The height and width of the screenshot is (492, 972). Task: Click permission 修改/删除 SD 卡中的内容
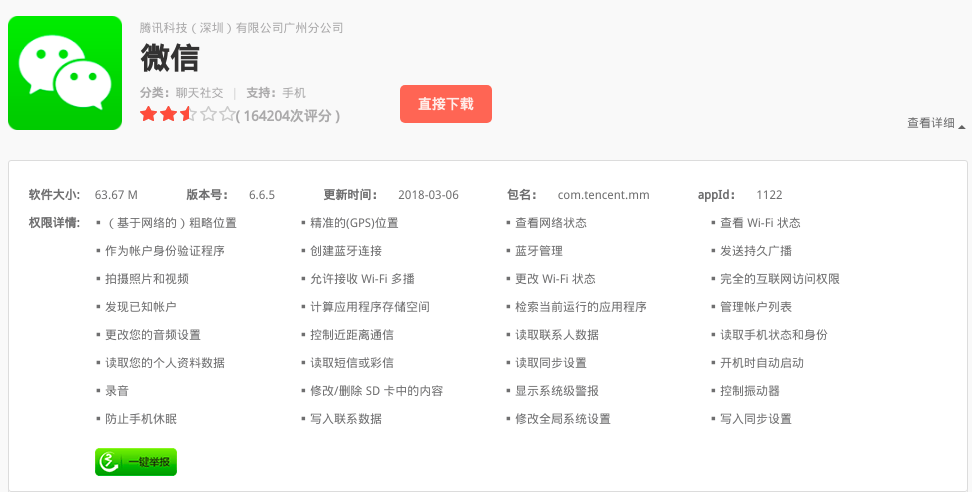coord(376,391)
